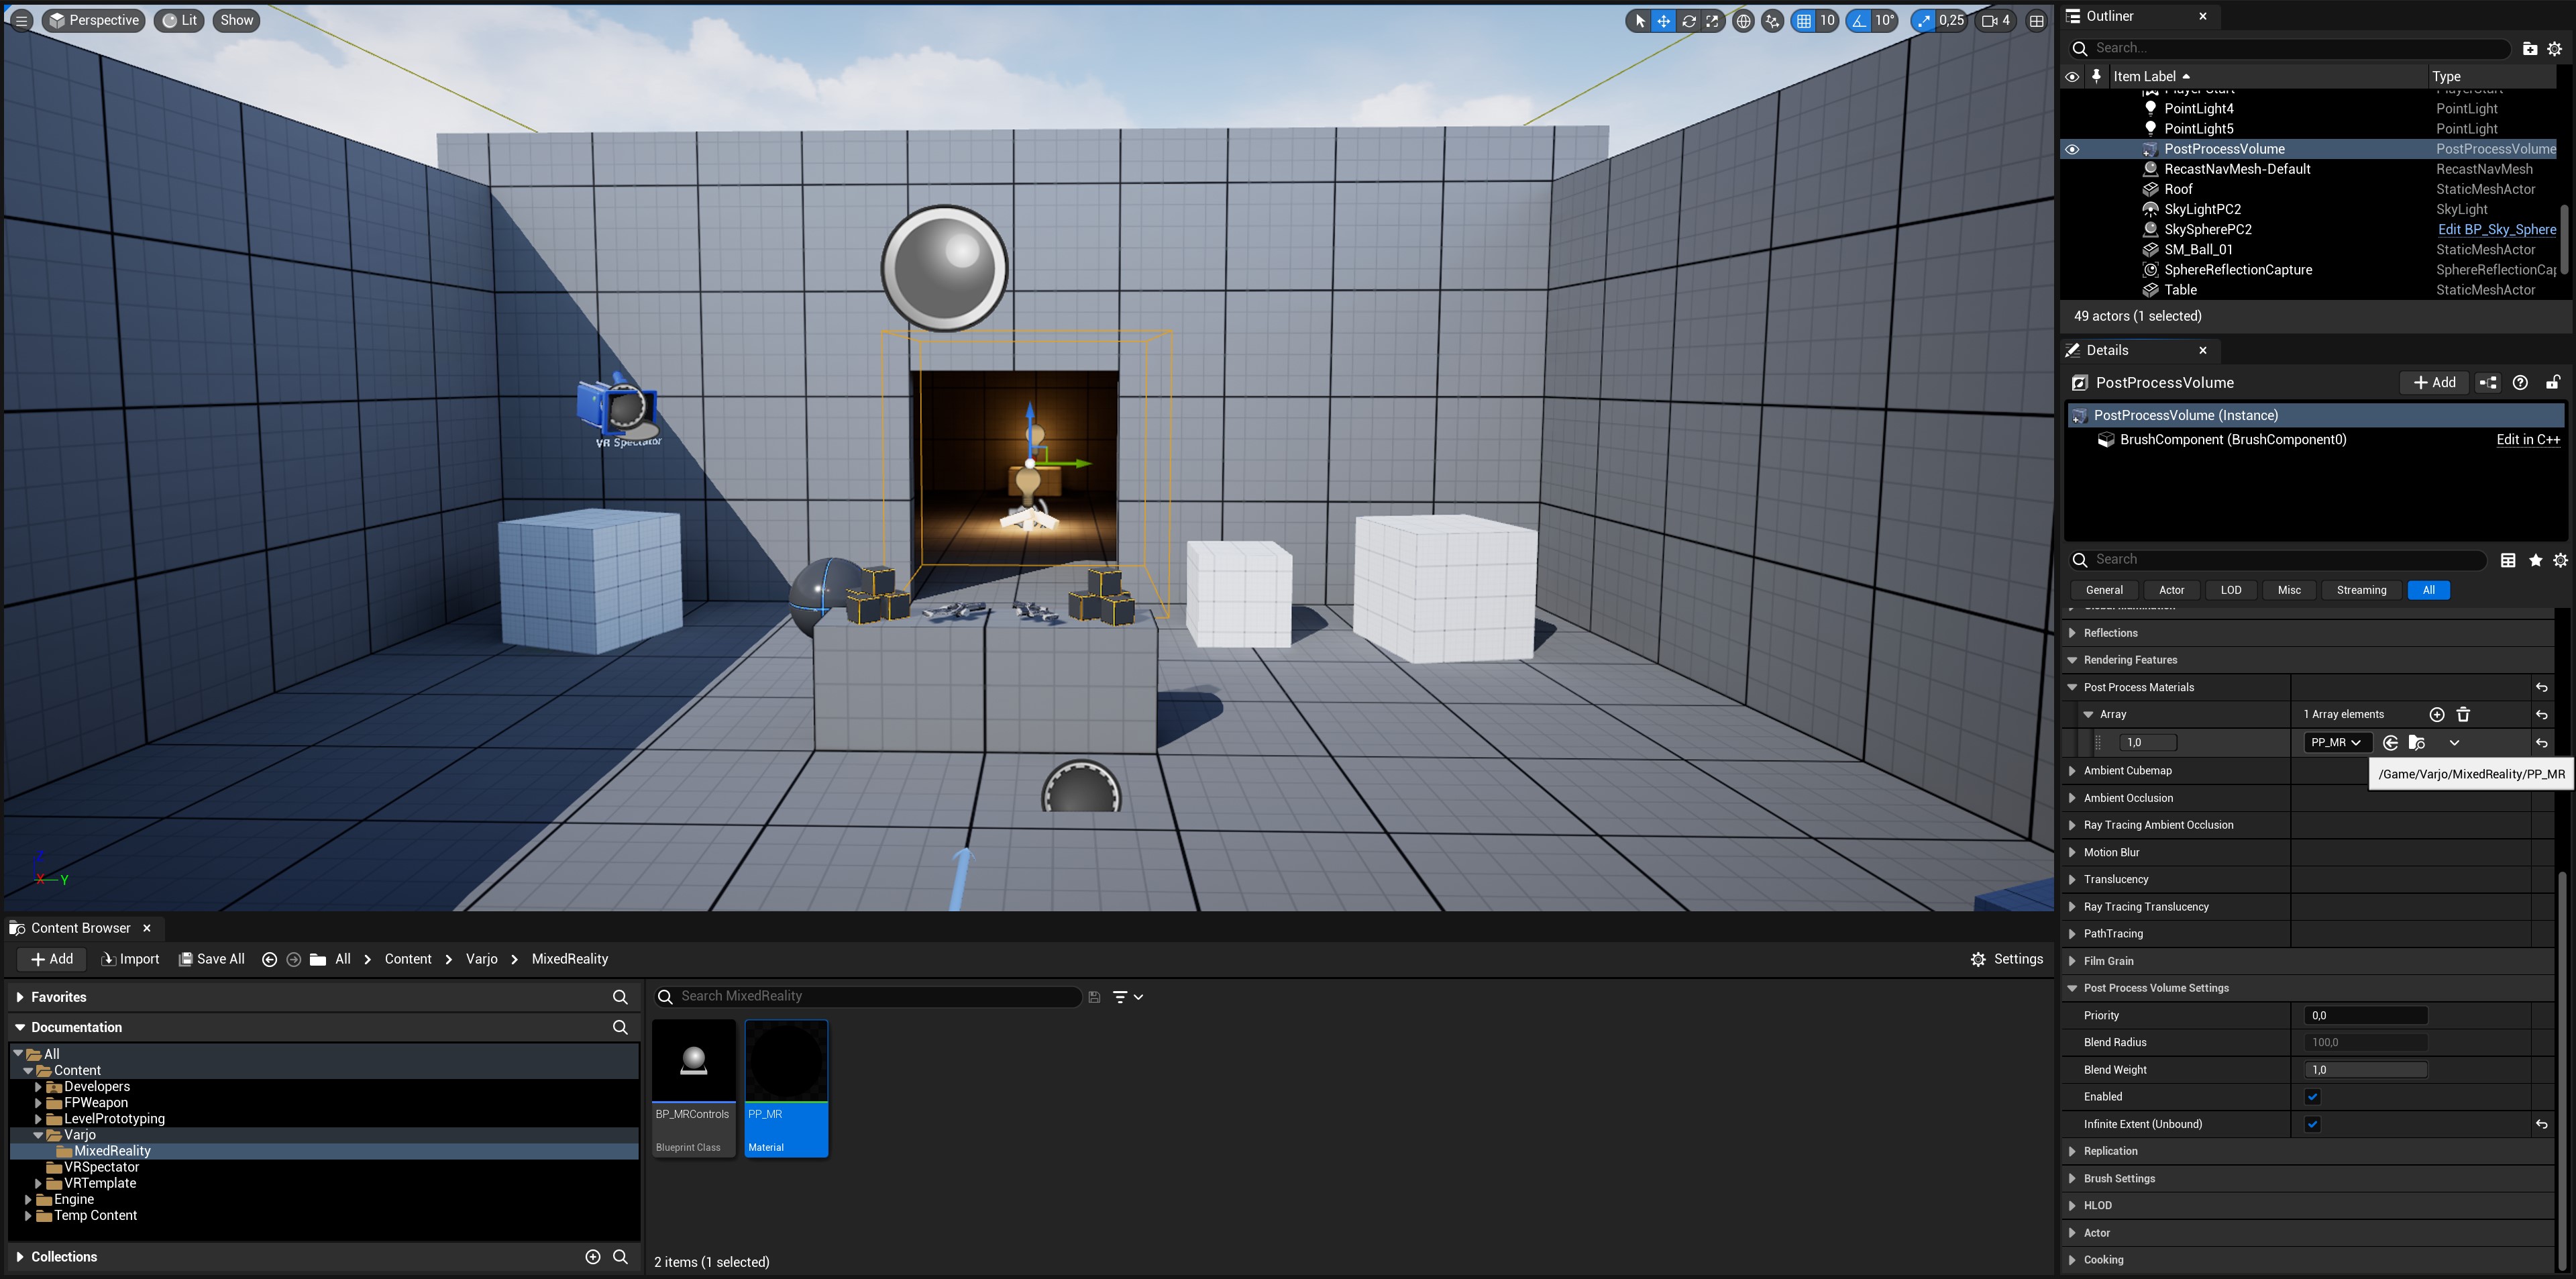Screen dimensions: 2576x1279
Task: Reset Infinite Extent to default arrow
Action: 2541,1124
